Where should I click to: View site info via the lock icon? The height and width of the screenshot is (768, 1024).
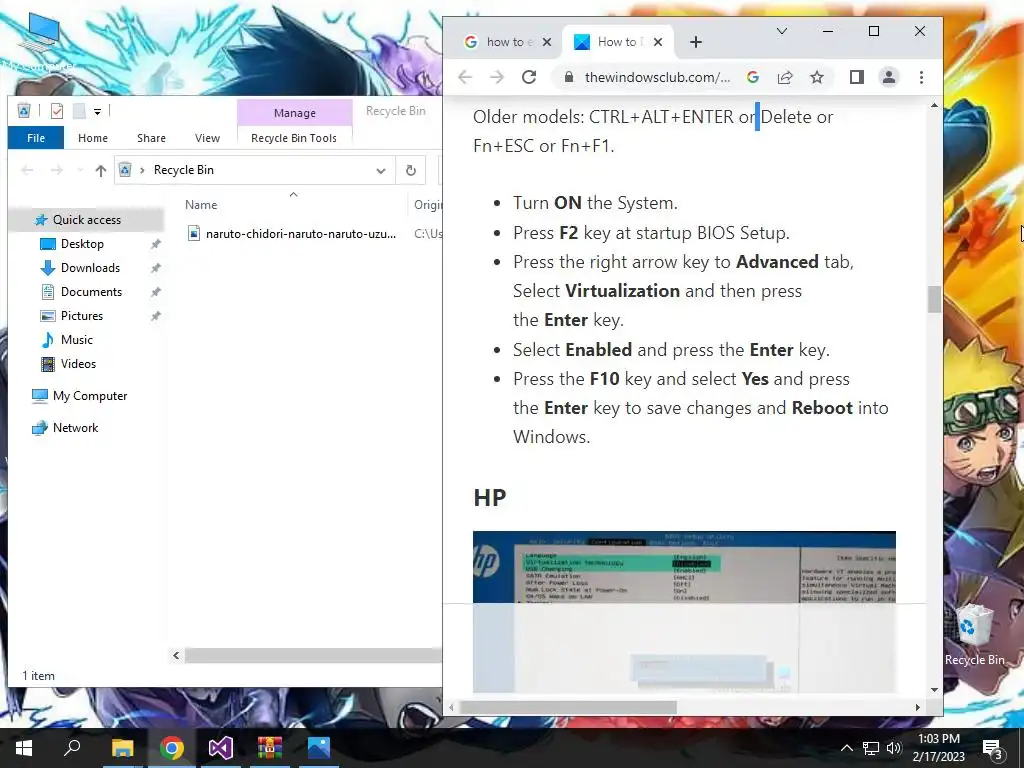click(569, 77)
